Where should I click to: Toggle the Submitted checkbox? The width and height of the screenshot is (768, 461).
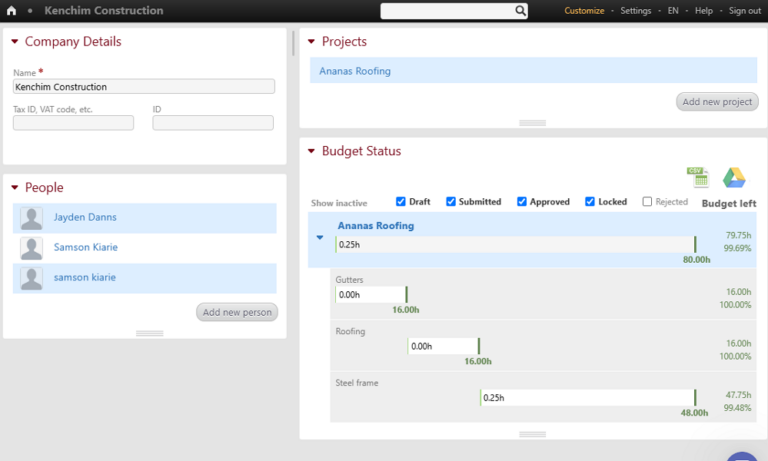coord(451,202)
